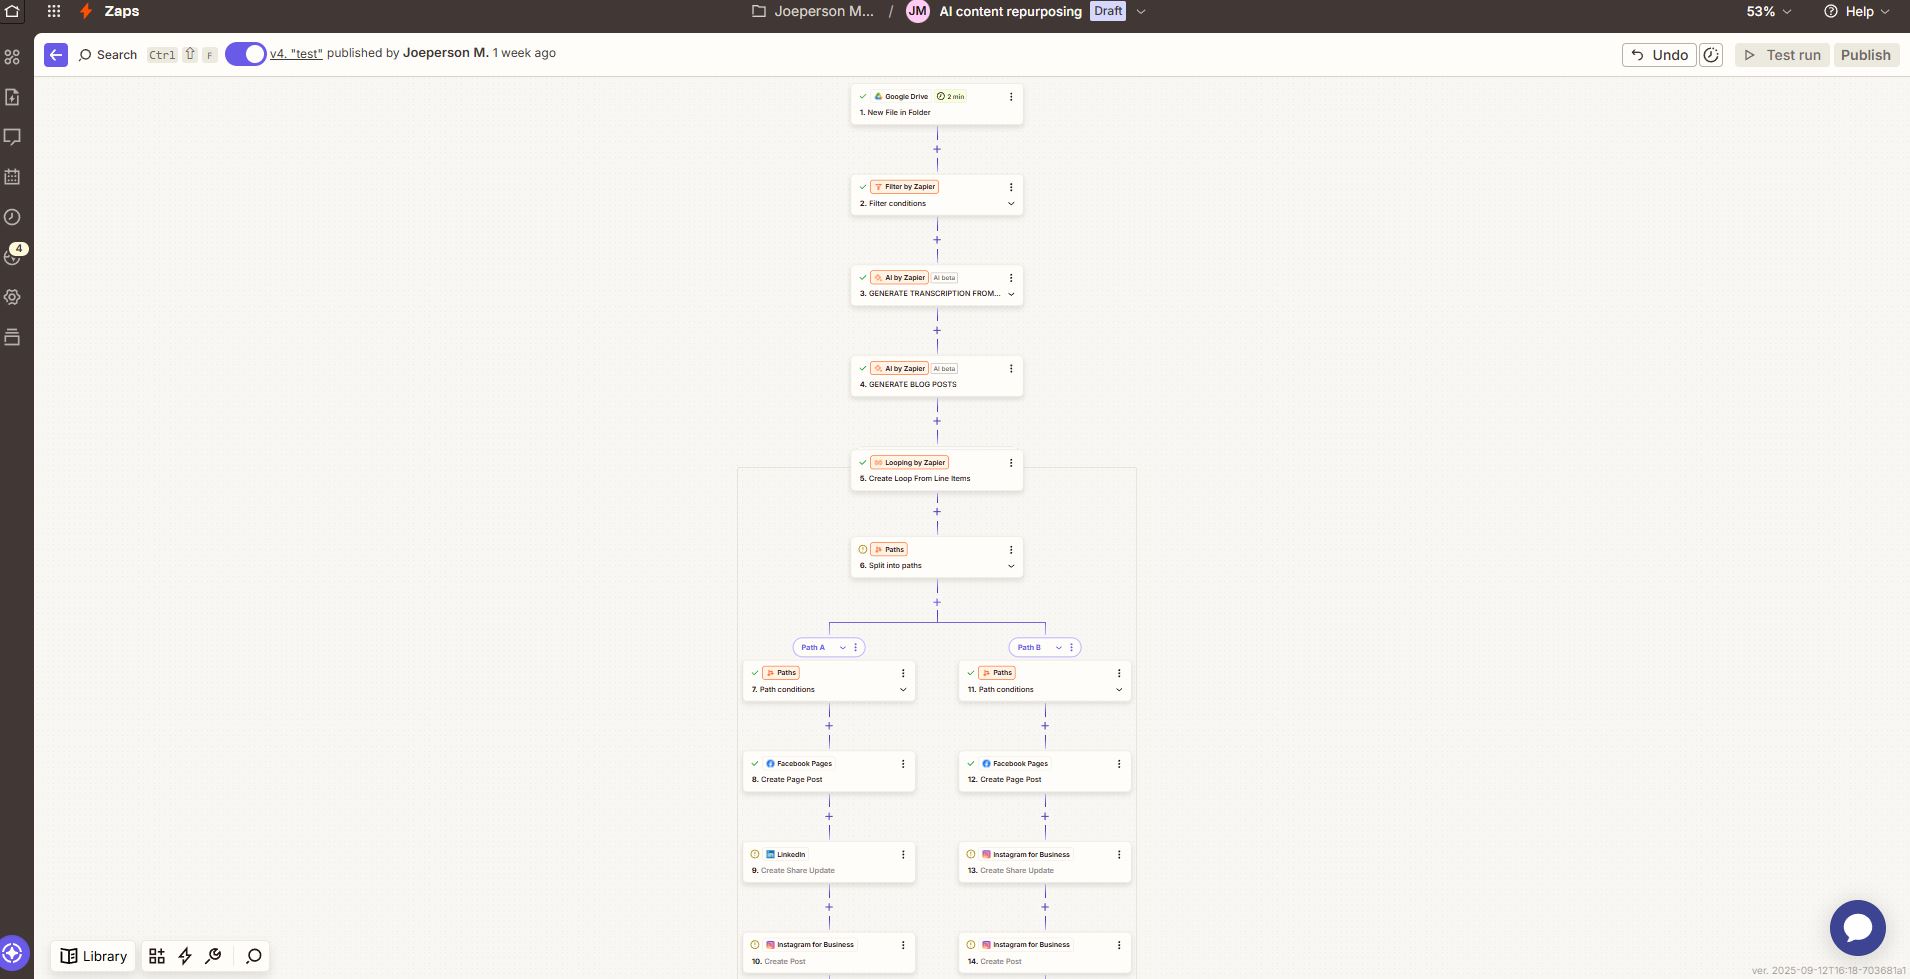Open the sidebar file upload icon
The height and width of the screenshot is (979, 1910).
click(x=12, y=97)
